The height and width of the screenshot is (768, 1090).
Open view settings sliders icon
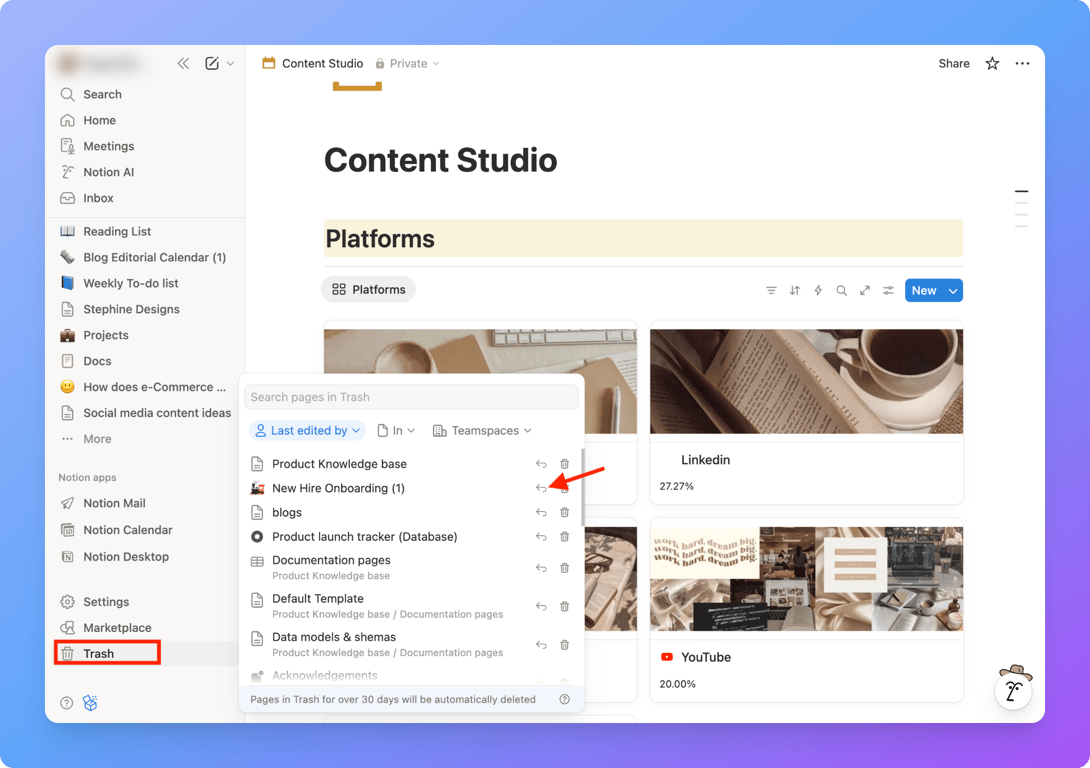tap(888, 291)
